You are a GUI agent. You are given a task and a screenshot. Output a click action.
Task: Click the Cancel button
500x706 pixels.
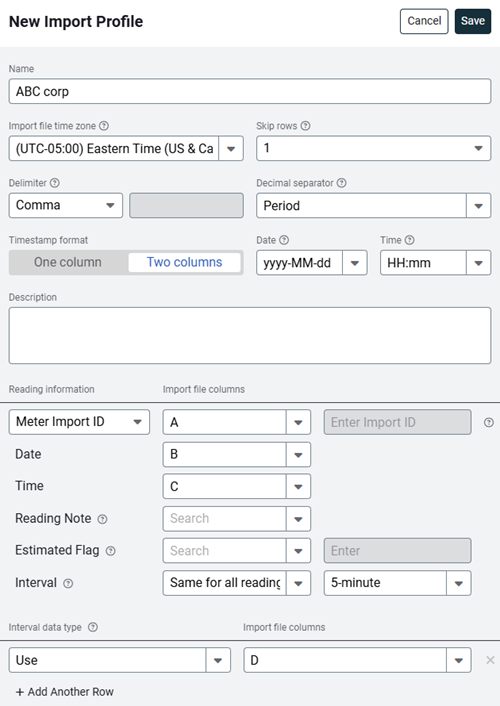click(424, 21)
